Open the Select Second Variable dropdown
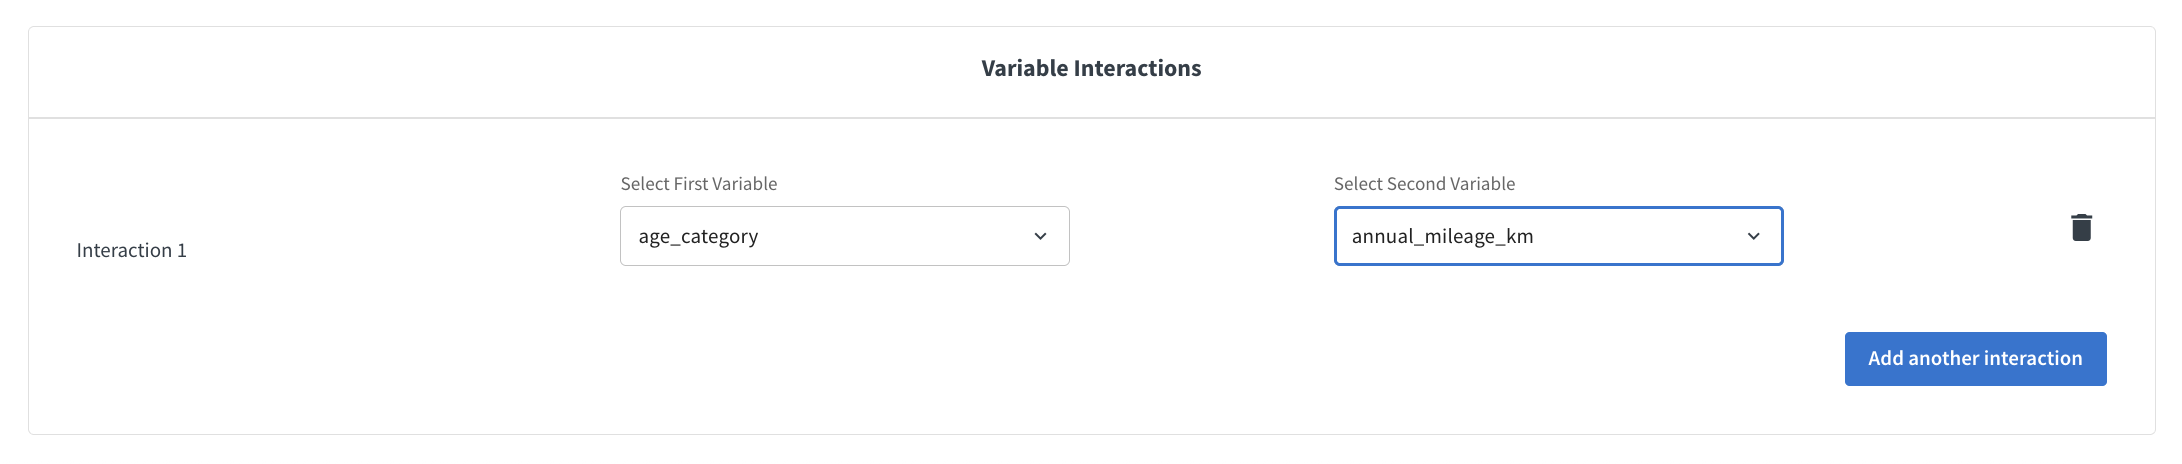This screenshot has height=464, width=2182. pos(1558,236)
